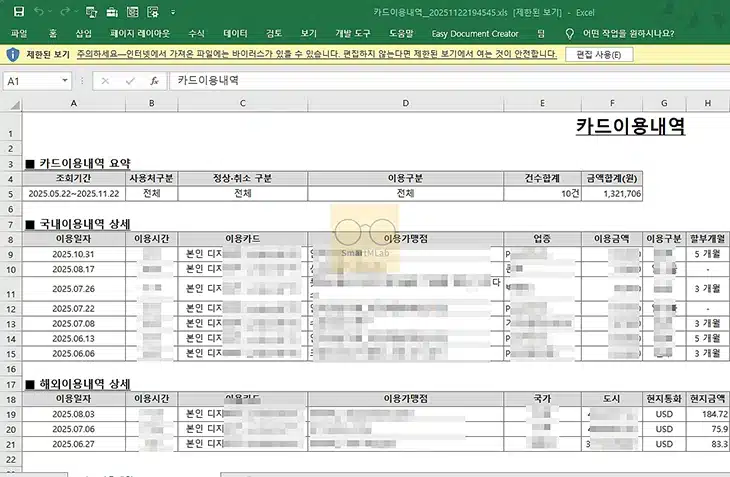Click the 편집 사용(E) button

tap(599, 54)
